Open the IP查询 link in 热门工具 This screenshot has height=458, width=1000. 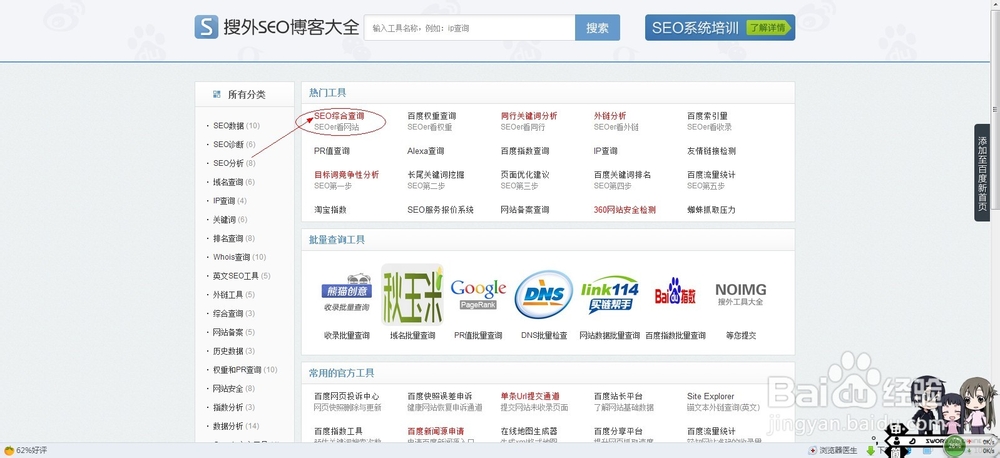tap(605, 151)
